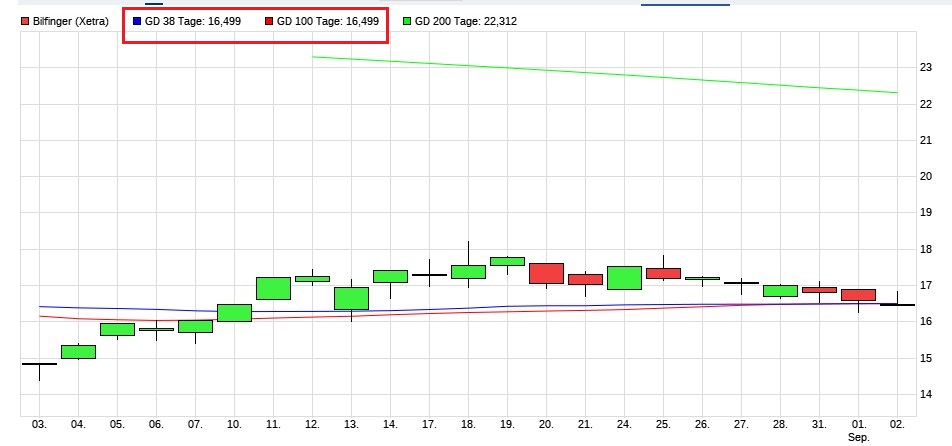Click the red GD 100 Tage legend swatch
952x446 pixels.
[268, 21]
